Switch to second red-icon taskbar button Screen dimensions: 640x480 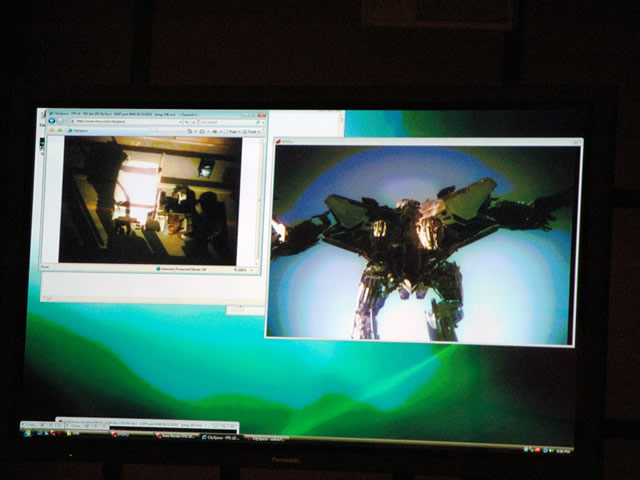pos(177,436)
